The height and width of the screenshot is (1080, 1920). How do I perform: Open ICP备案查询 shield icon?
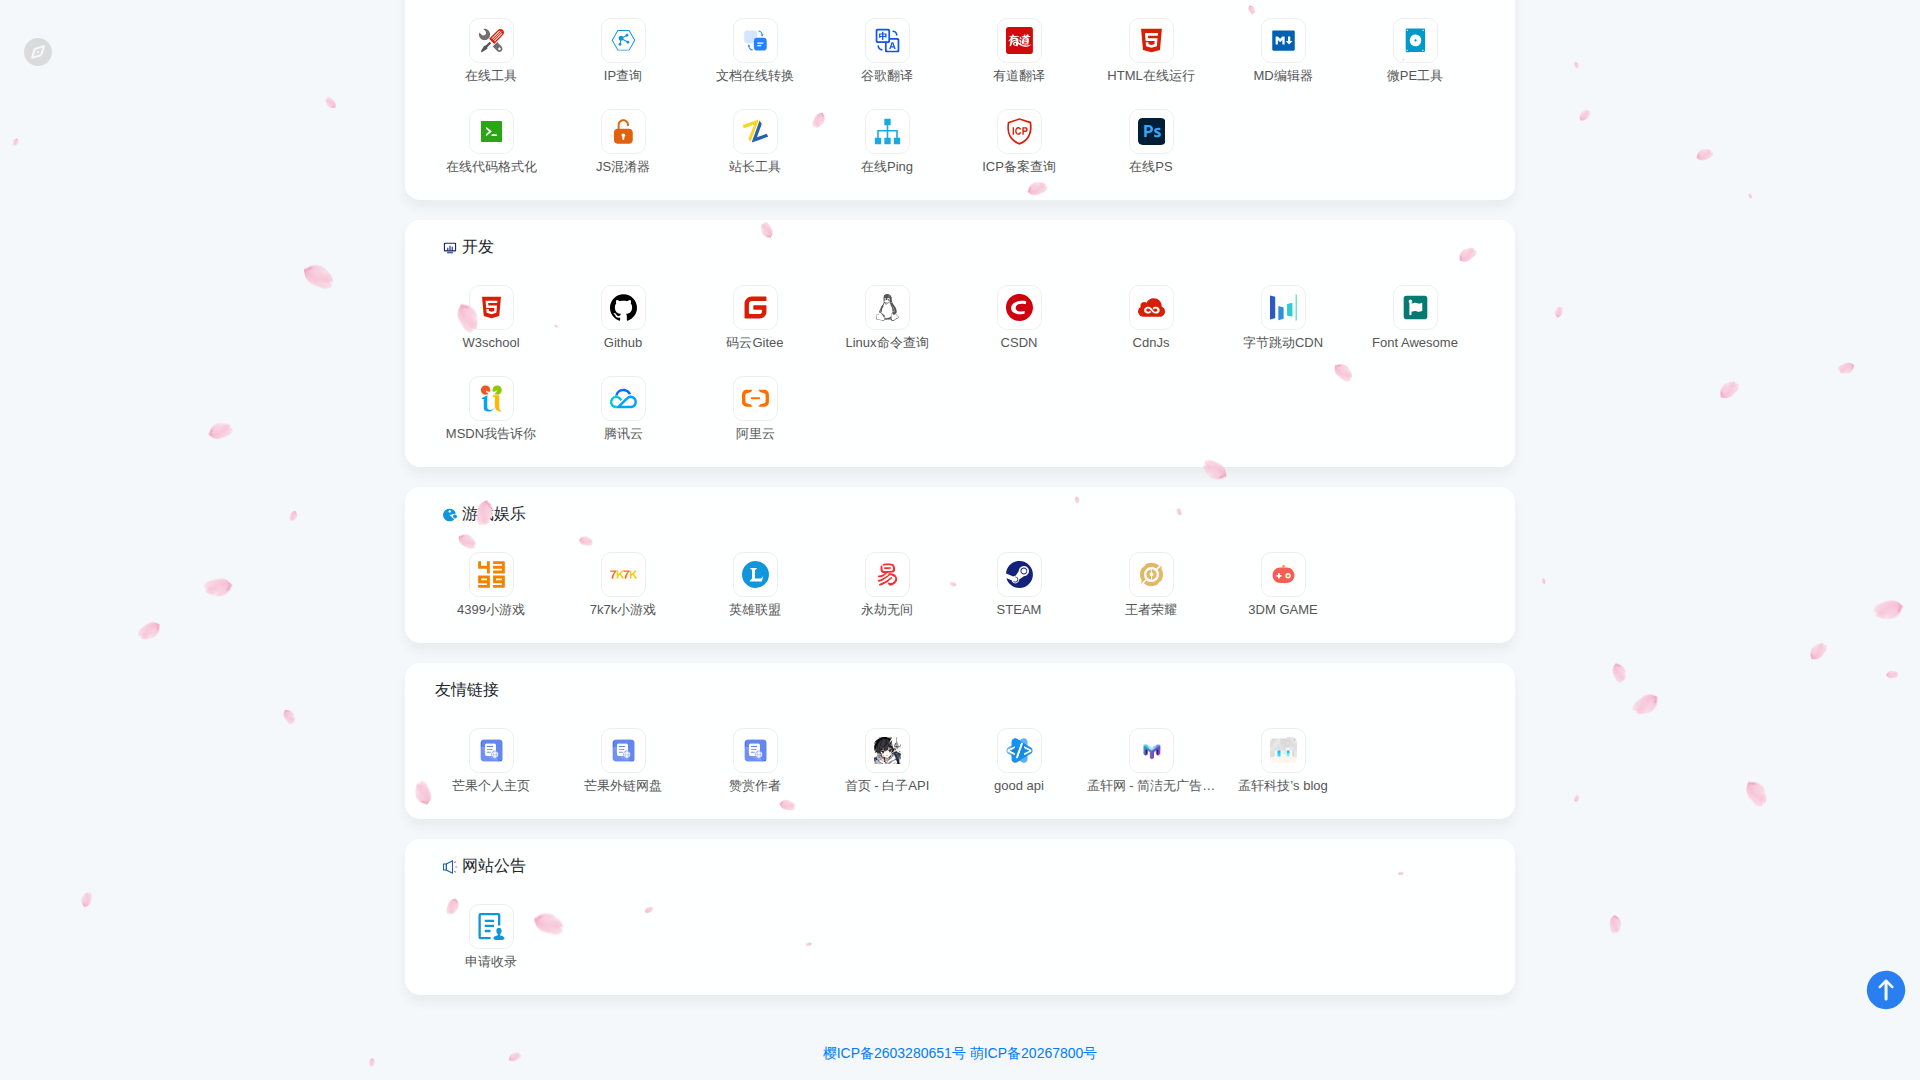(x=1019, y=132)
